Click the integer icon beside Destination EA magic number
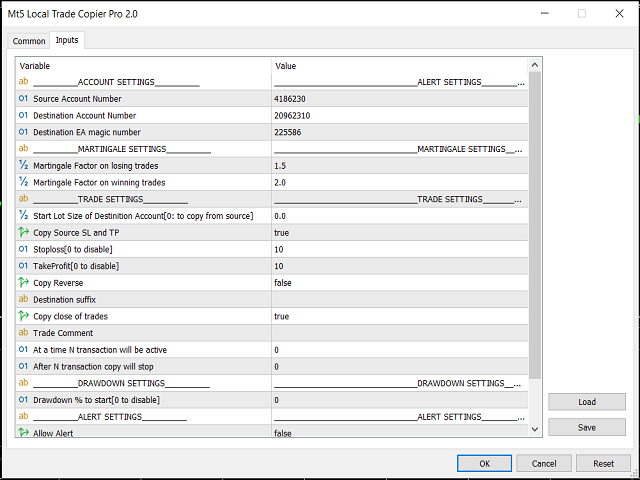Image resolution: width=640 pixels, height=480 pixels. tap(23, 132)
